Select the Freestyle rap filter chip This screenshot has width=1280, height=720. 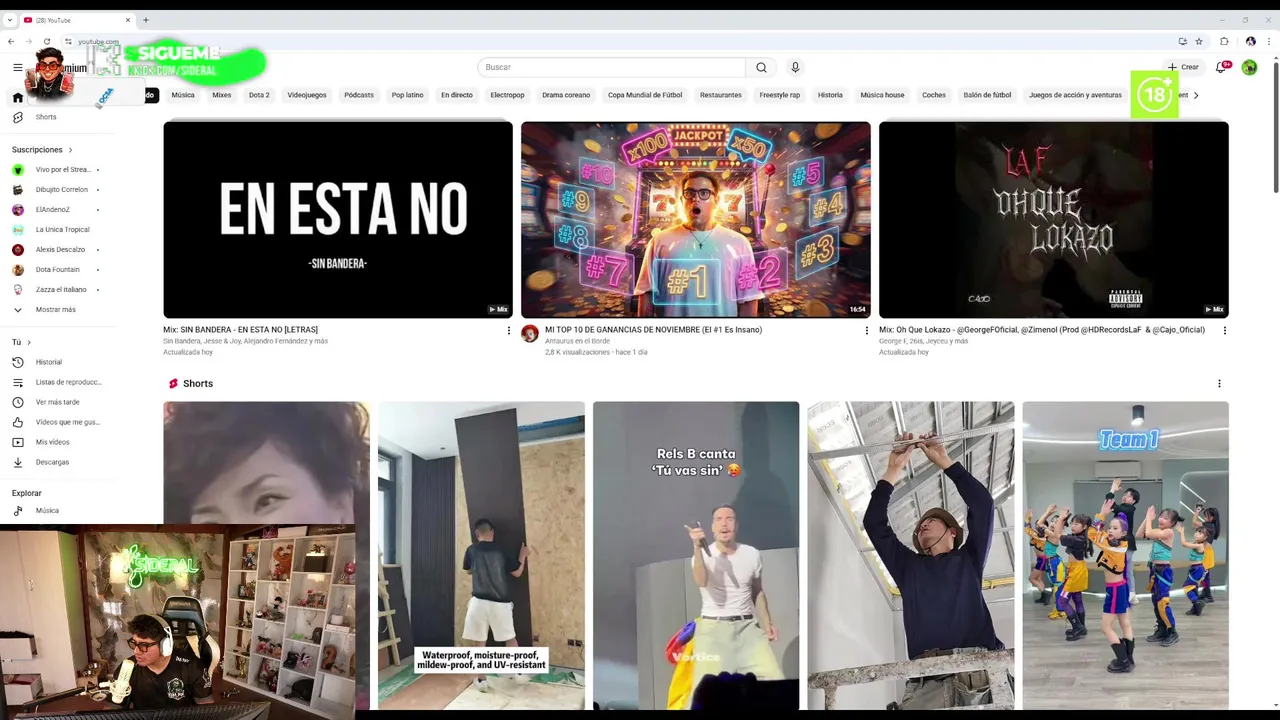click(x=779, y=95)
